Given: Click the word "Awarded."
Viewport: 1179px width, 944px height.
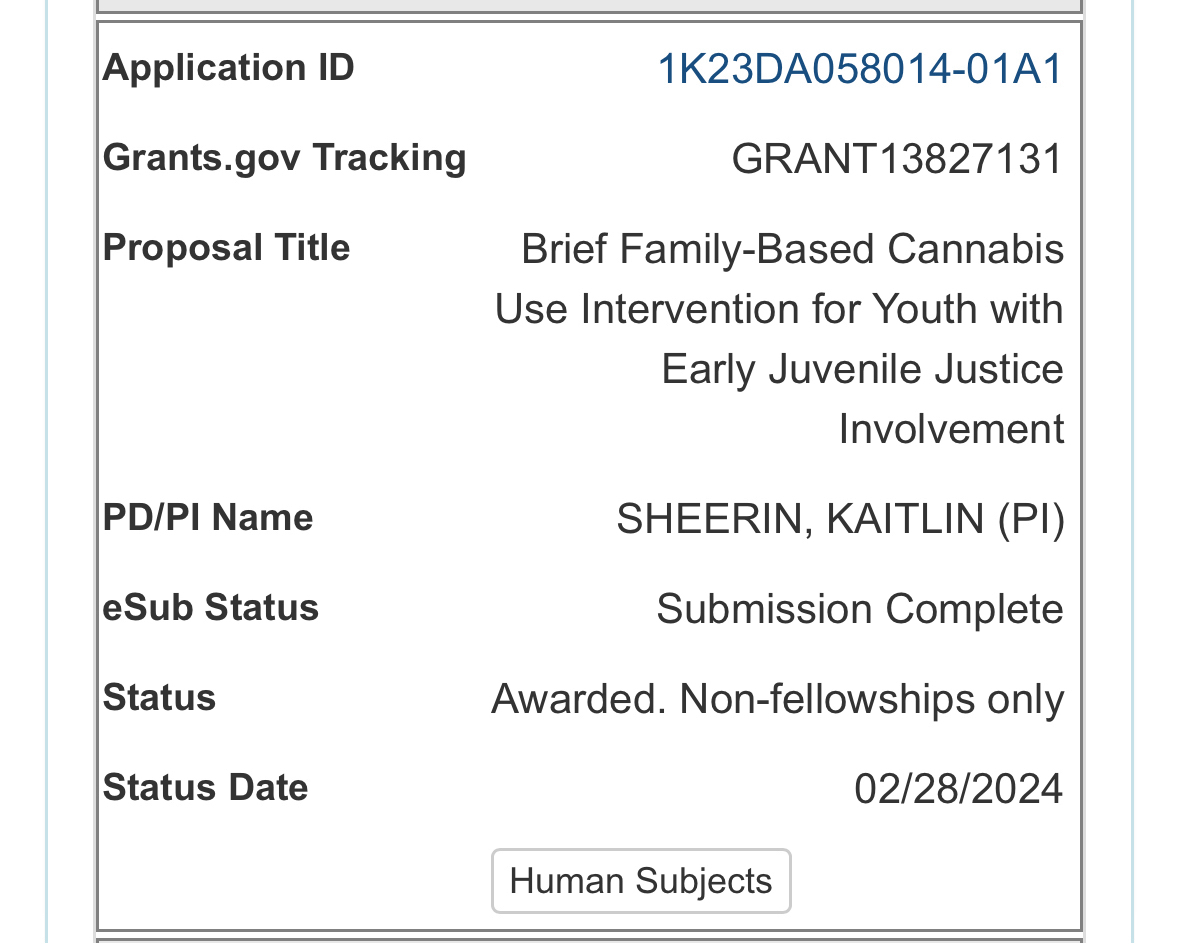Looking at the screenshot, I should (578, 699).
